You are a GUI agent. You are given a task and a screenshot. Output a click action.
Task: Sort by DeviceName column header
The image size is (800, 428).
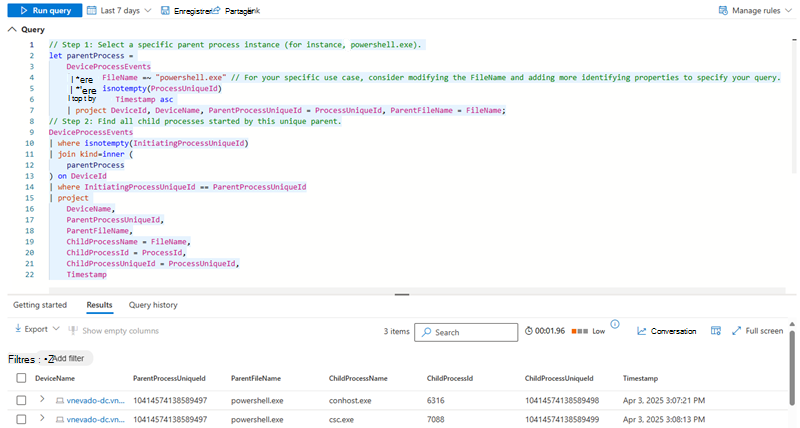click(55, 379)
